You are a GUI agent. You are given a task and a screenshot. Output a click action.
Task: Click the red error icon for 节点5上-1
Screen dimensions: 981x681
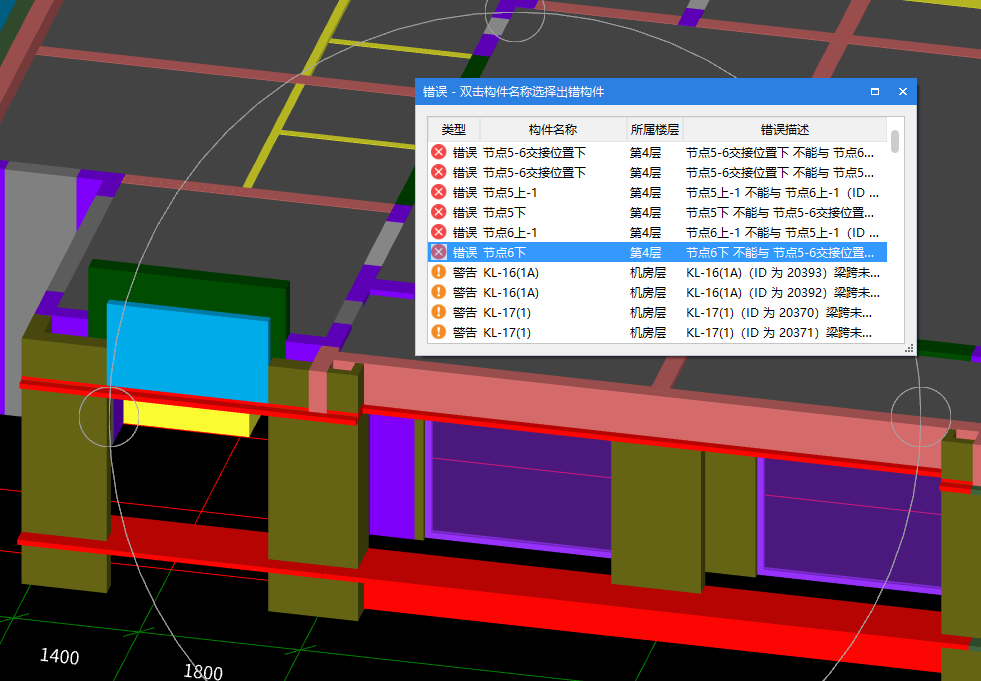tap(439, 192)
